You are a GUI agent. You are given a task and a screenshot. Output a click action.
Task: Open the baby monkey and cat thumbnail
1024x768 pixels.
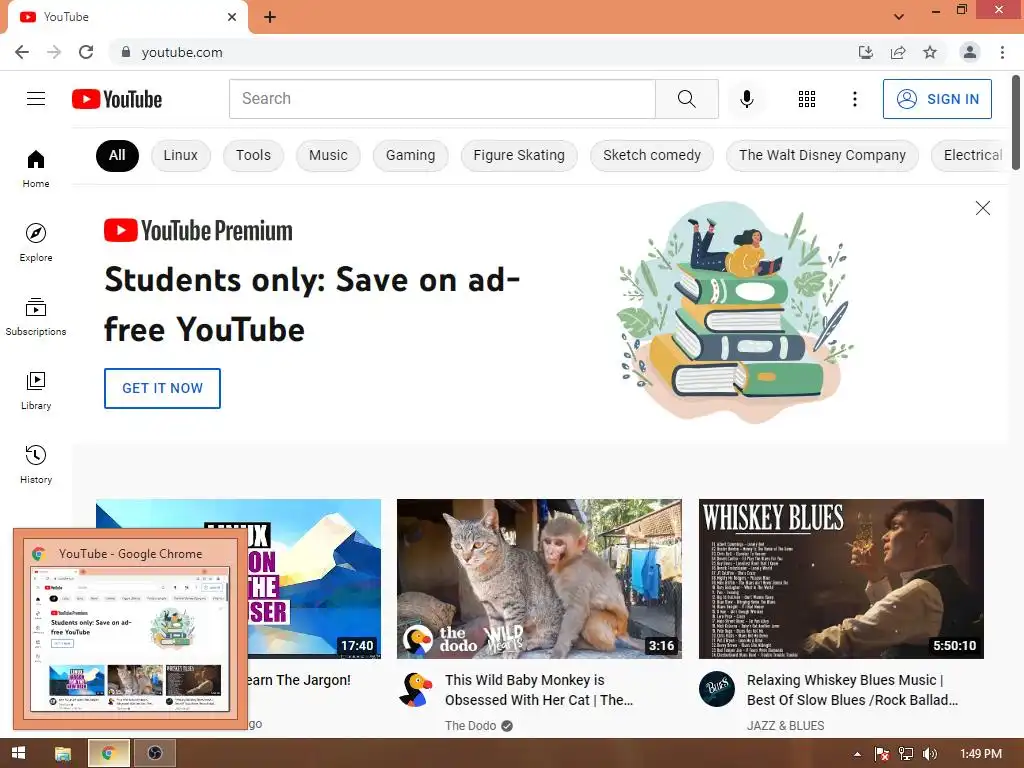coord(539,579)
